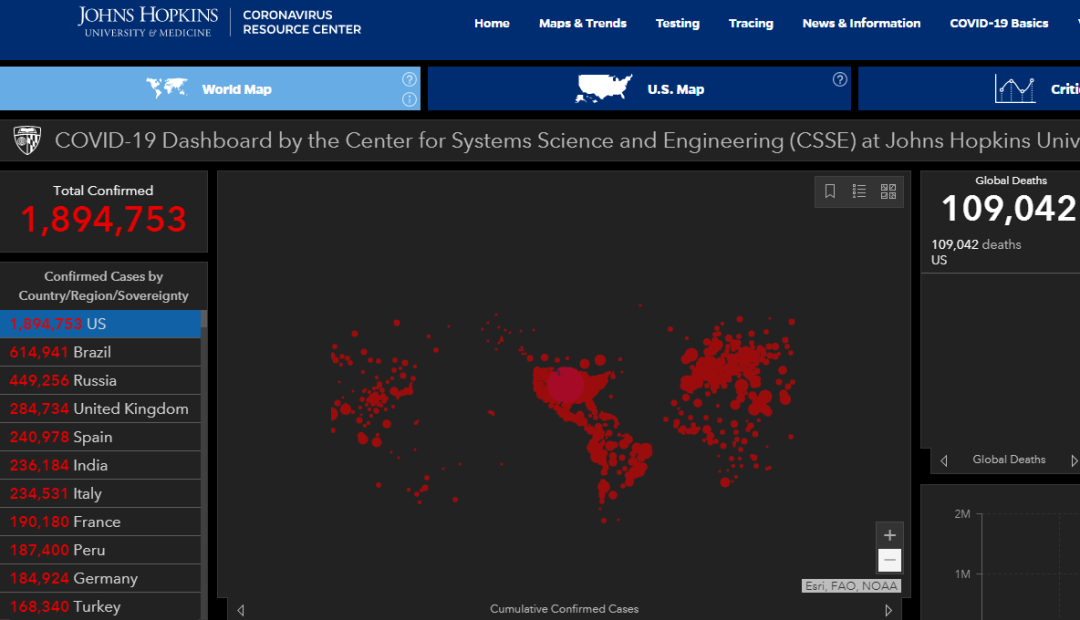1080x620 pixels.
Task: Zoom in on the map with plus button
Action: click(x=889, y=535)
